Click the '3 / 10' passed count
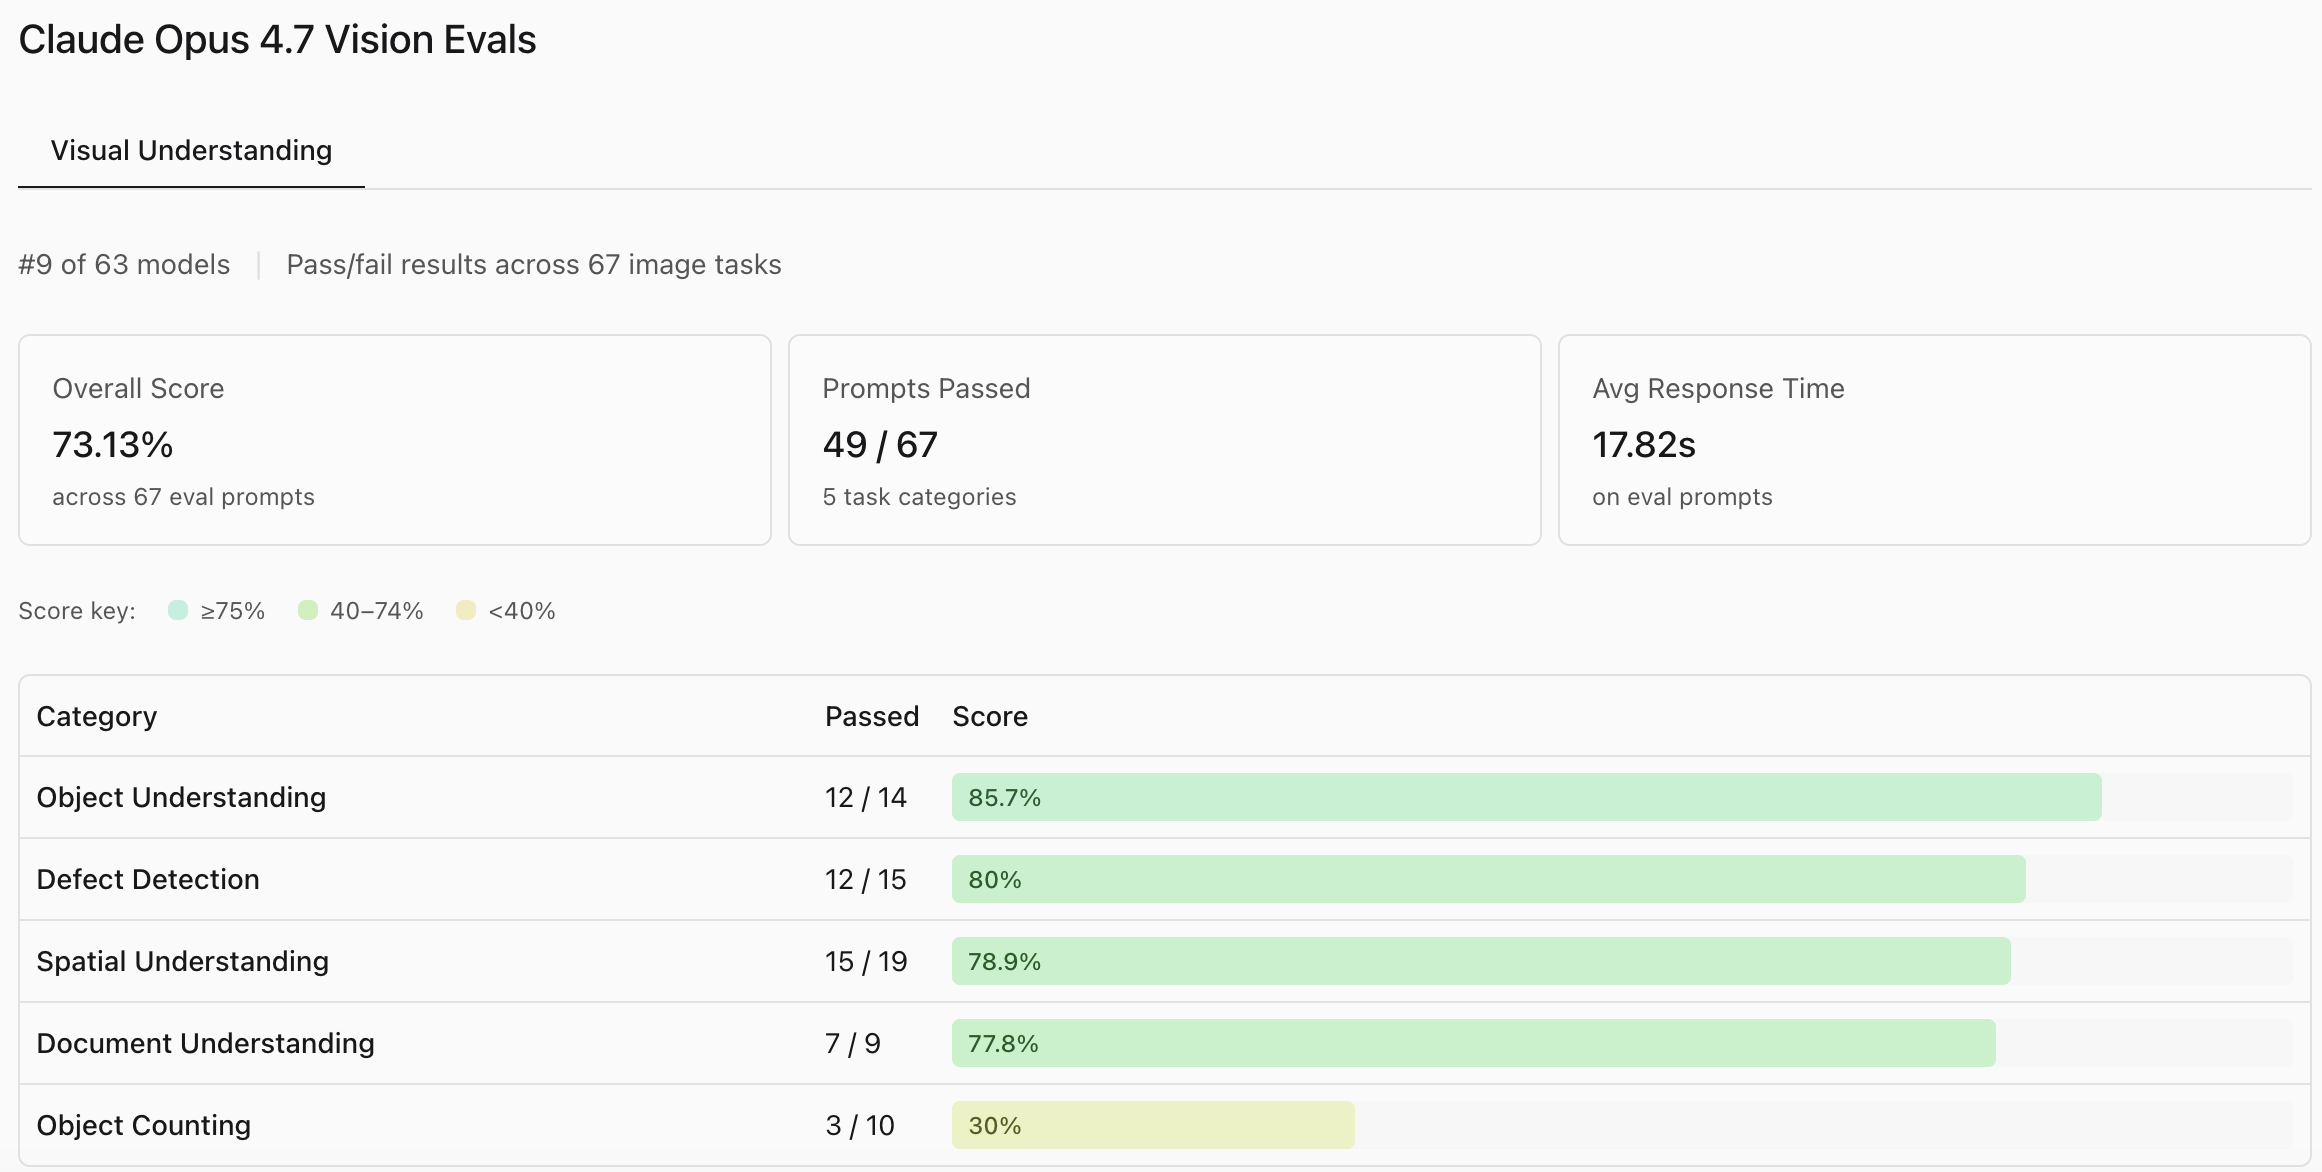 (860, 1125)
